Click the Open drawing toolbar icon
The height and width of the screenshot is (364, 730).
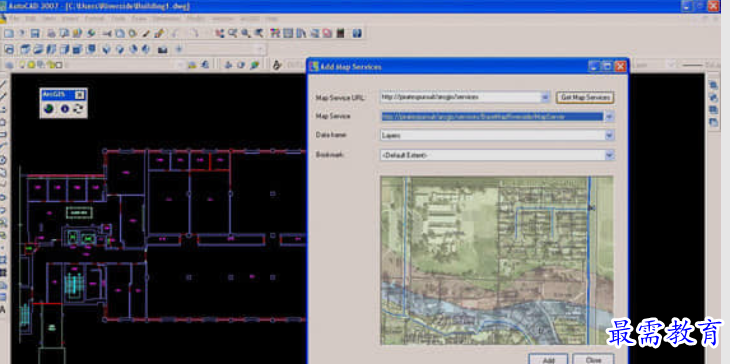[x=22, y=33]
